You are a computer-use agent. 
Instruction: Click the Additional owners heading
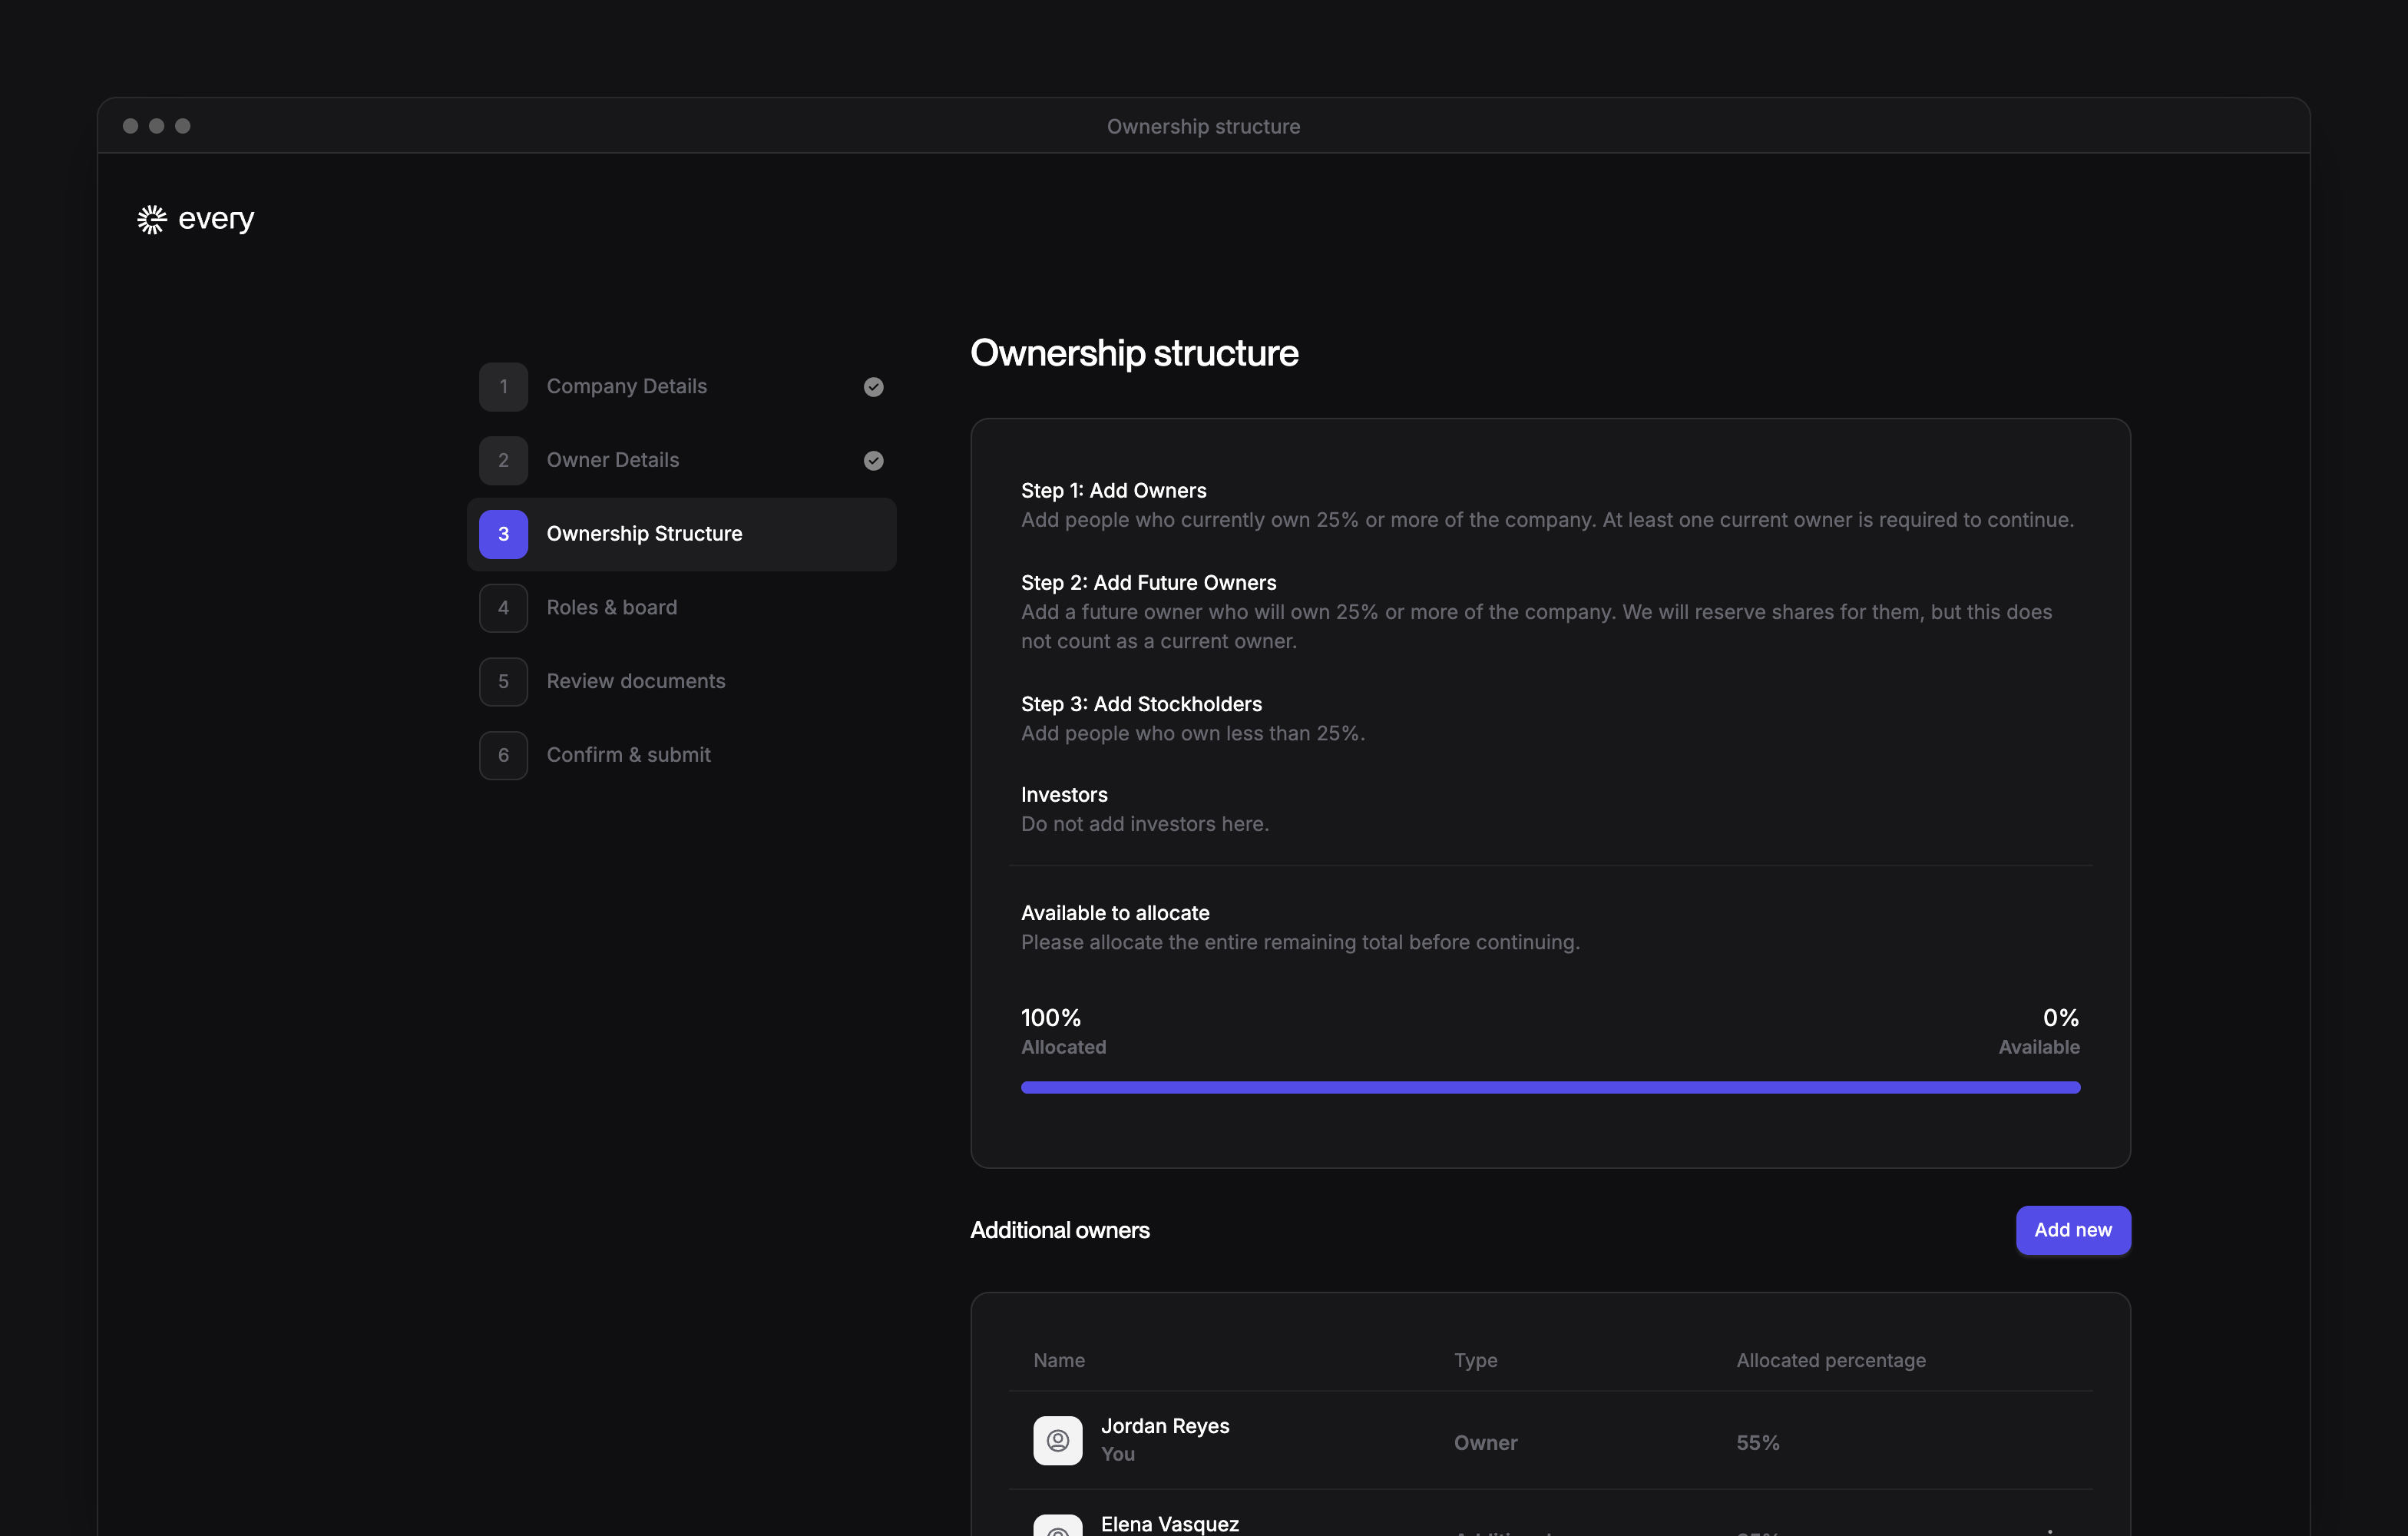click(1060, 1230)
